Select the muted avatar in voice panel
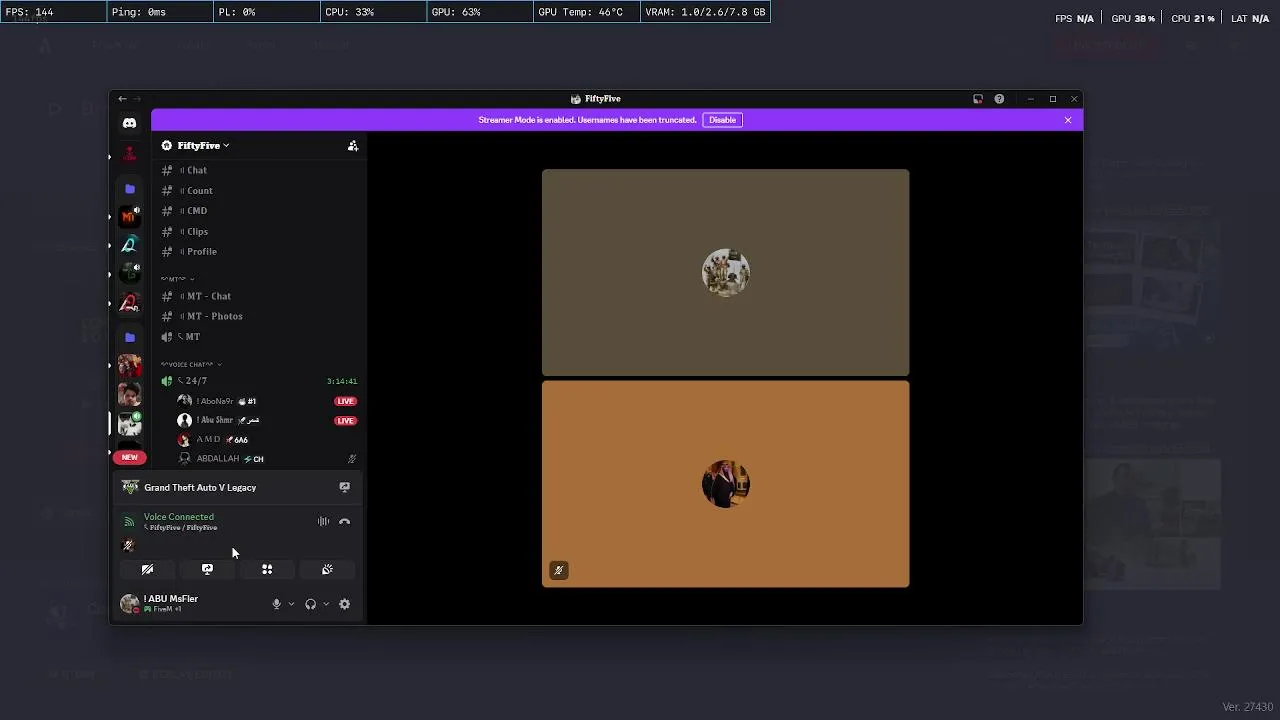This screenshot has height=720, width=1280. click(128, 546)
